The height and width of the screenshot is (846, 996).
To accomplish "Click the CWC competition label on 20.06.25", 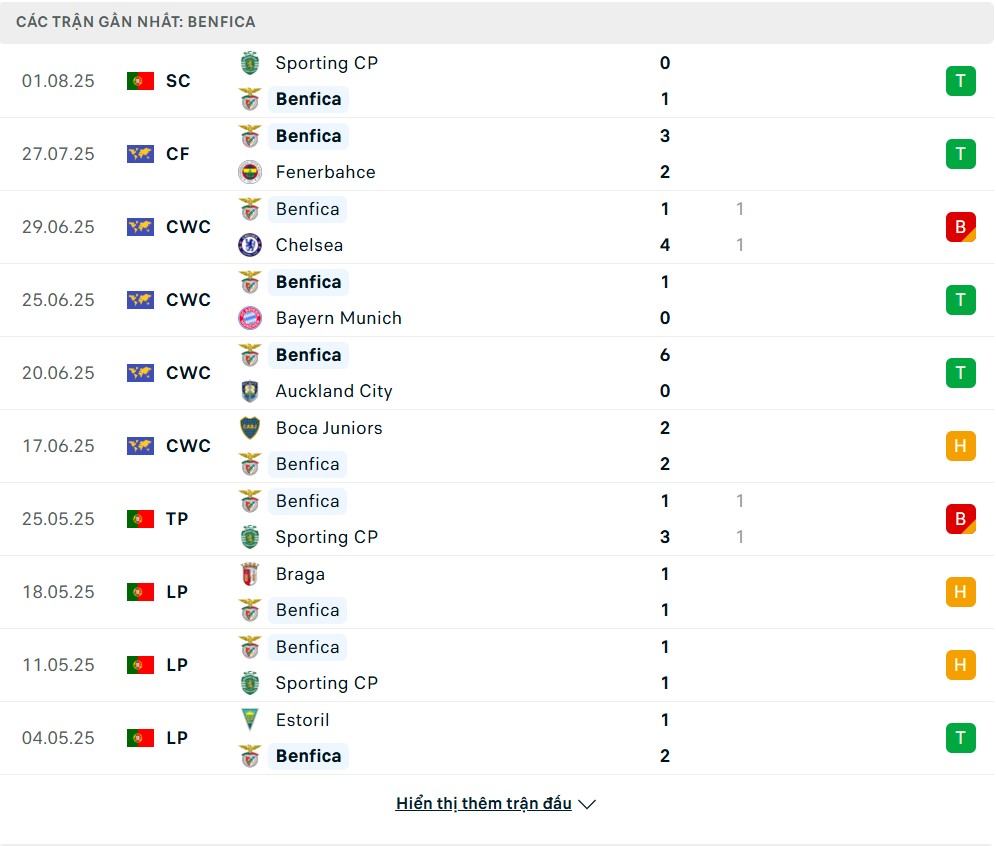I will 188,373.
